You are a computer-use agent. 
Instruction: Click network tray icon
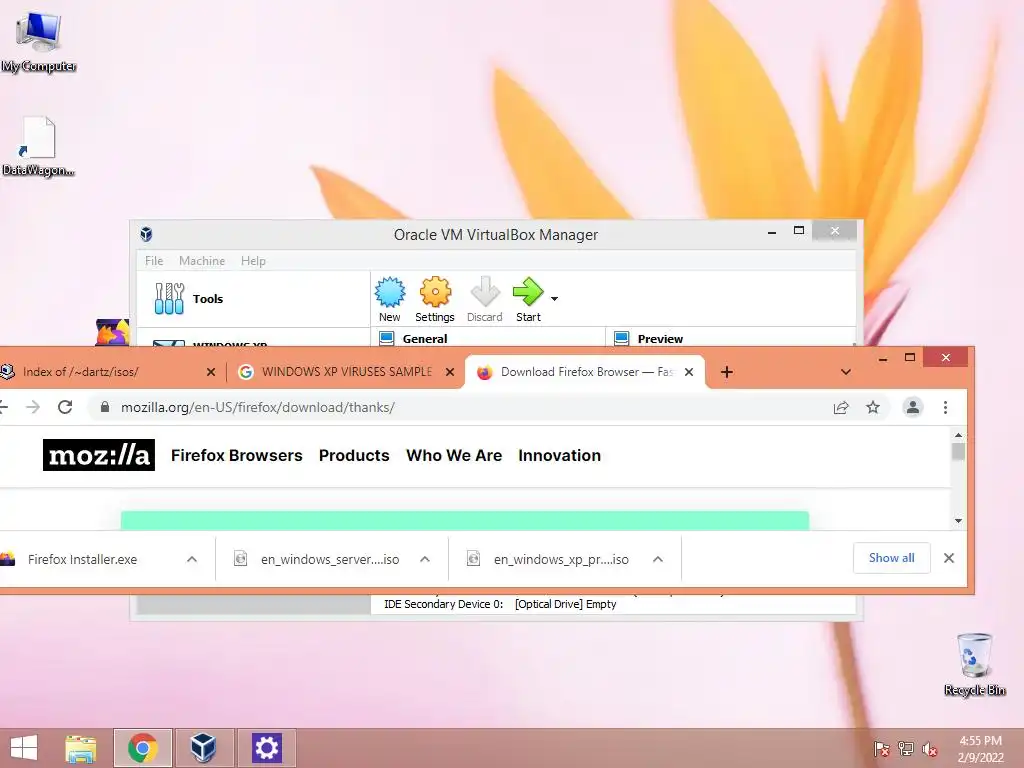coord(906,749)
